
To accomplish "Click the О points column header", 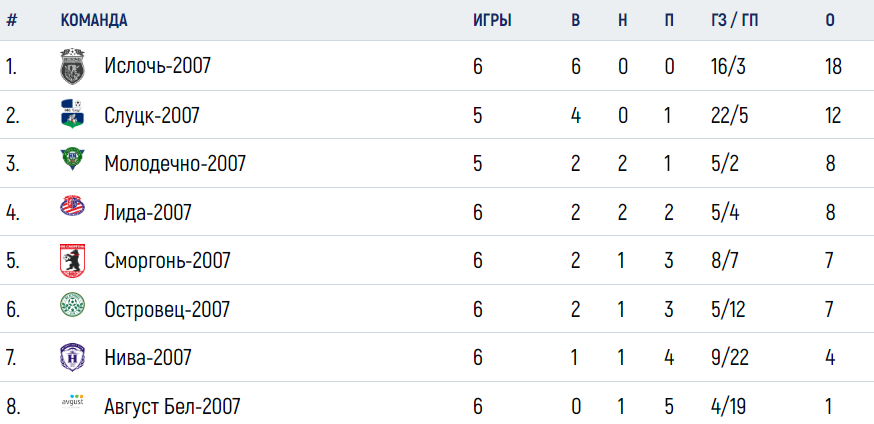I will pos(831,21).
